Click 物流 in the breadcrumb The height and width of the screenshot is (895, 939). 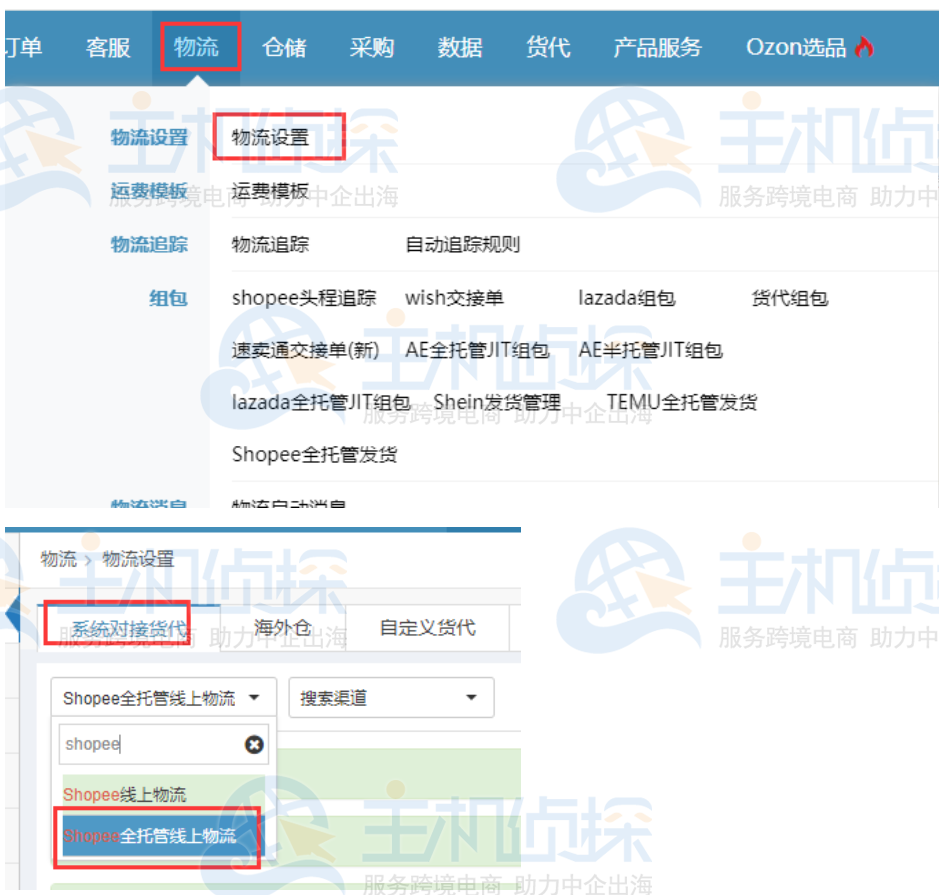pyautogui.click(x=58, y=559)
